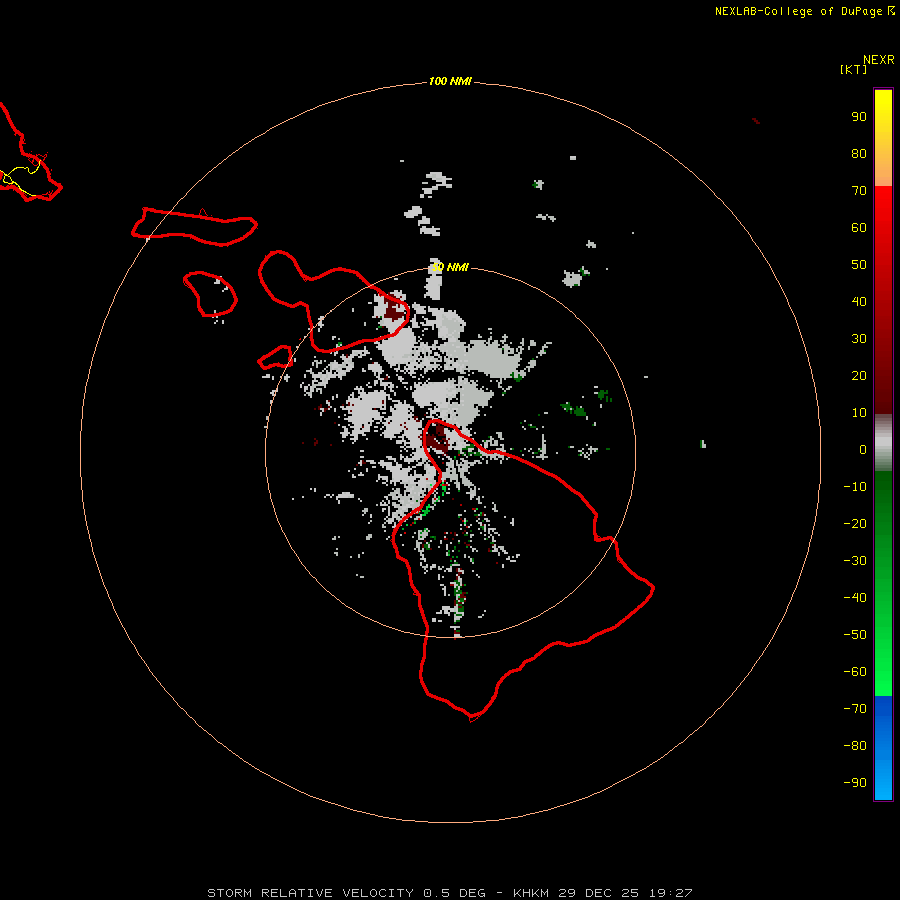Click the 10 value on velocity scale
Screen dimensions: 900x900
(859, 413)
